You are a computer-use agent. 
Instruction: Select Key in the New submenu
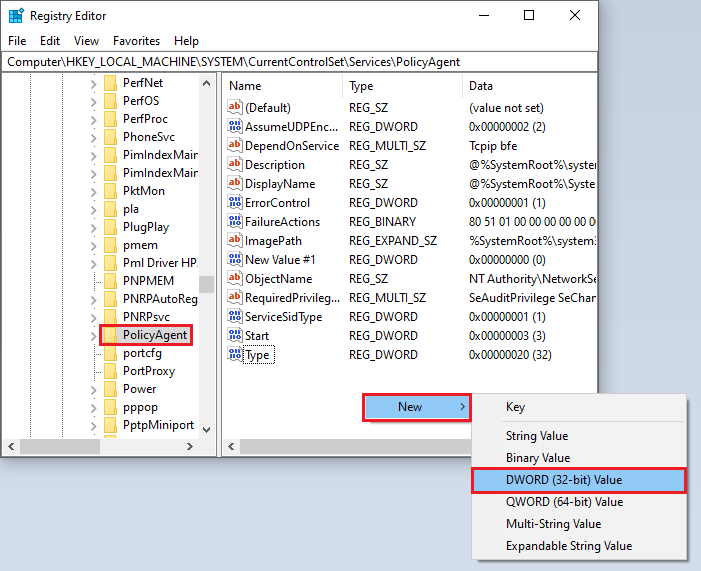click(515, 408)
